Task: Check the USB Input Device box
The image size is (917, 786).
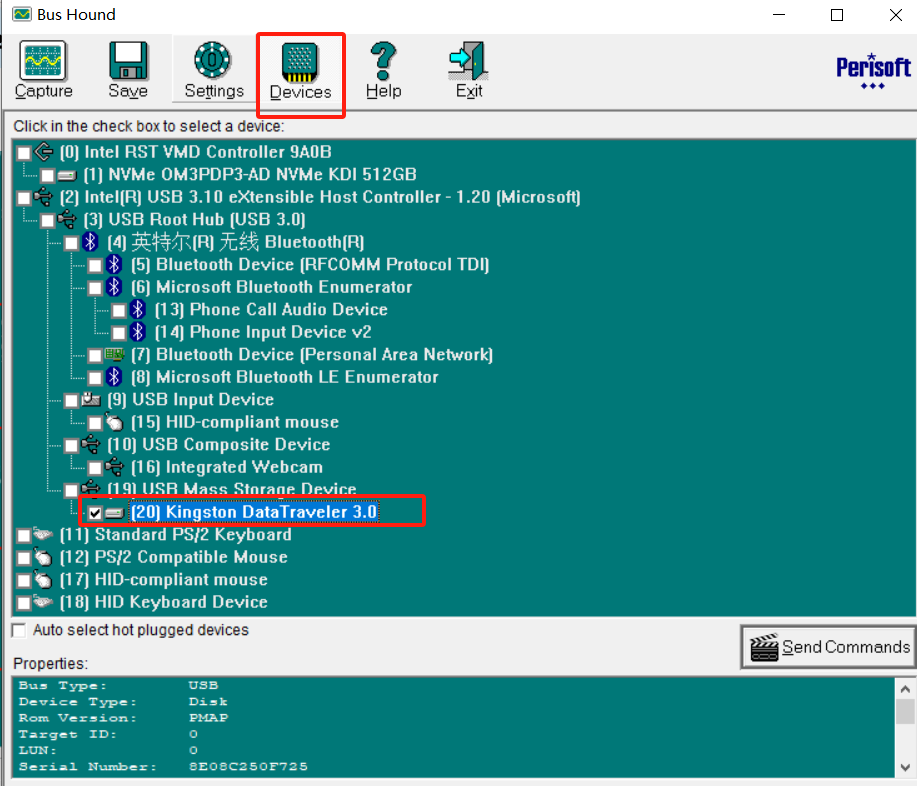Action: tap(71, 401)
